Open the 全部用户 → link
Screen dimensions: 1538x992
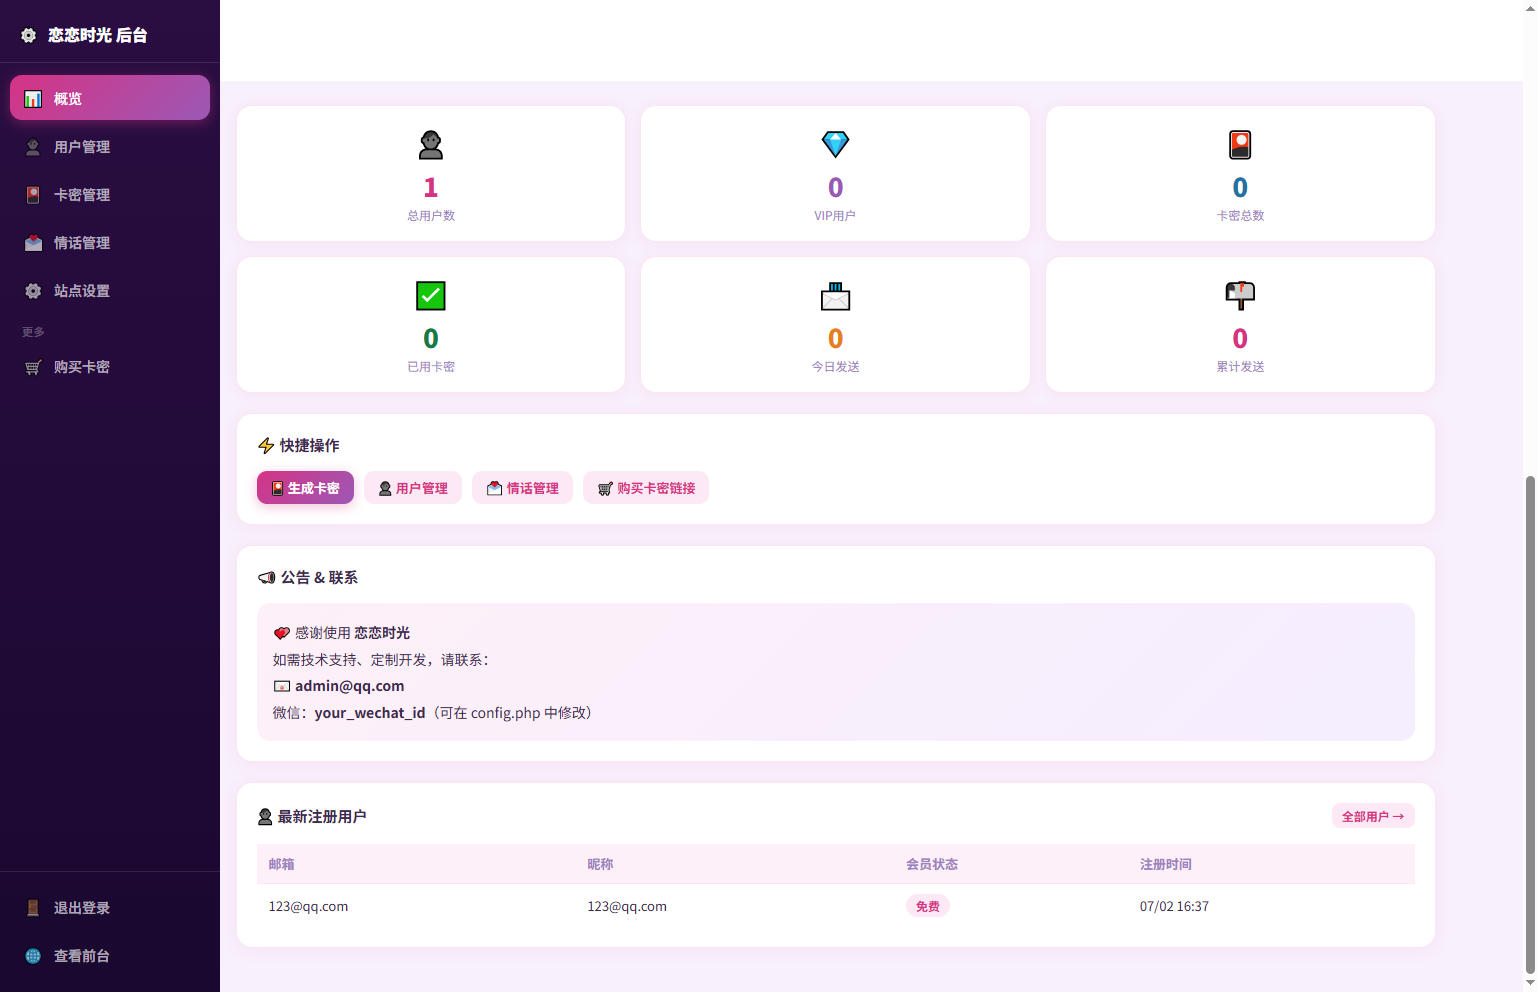(1373, 817)
